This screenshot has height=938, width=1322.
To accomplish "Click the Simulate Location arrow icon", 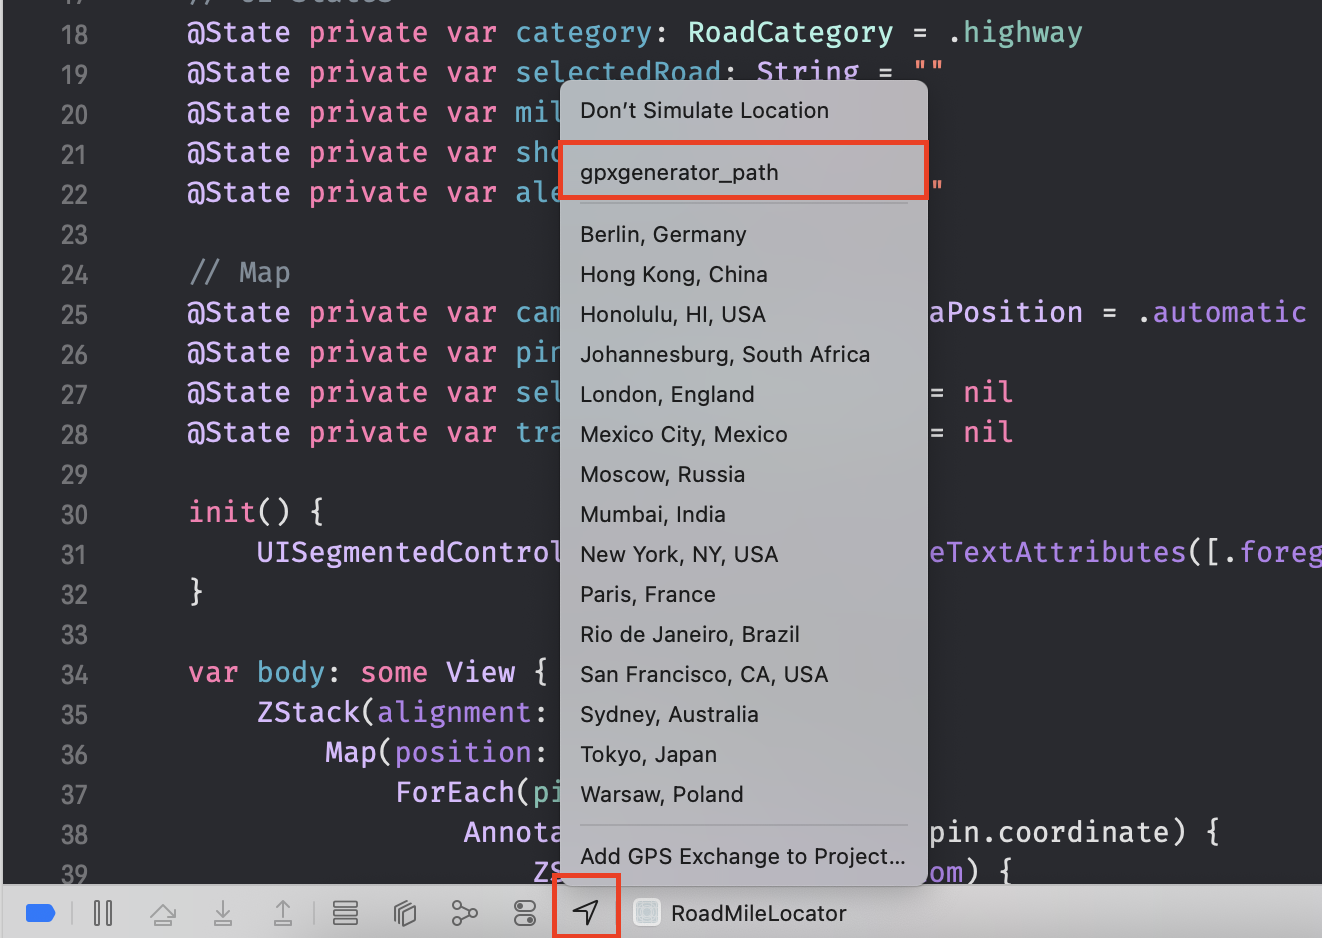I will (x=586, y=912).
